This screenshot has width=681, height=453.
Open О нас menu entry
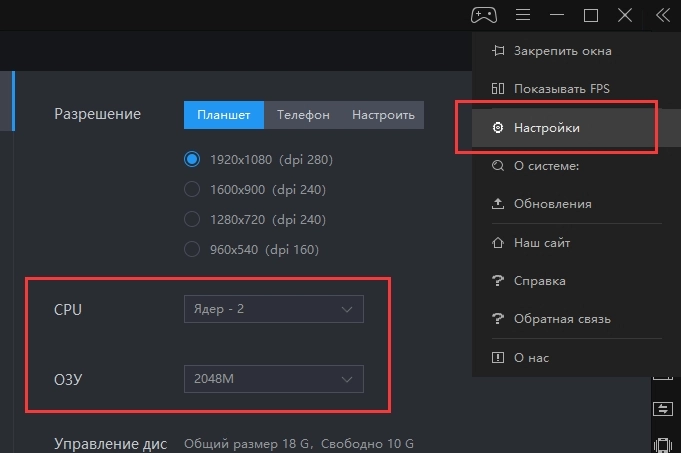click(576, 357)
